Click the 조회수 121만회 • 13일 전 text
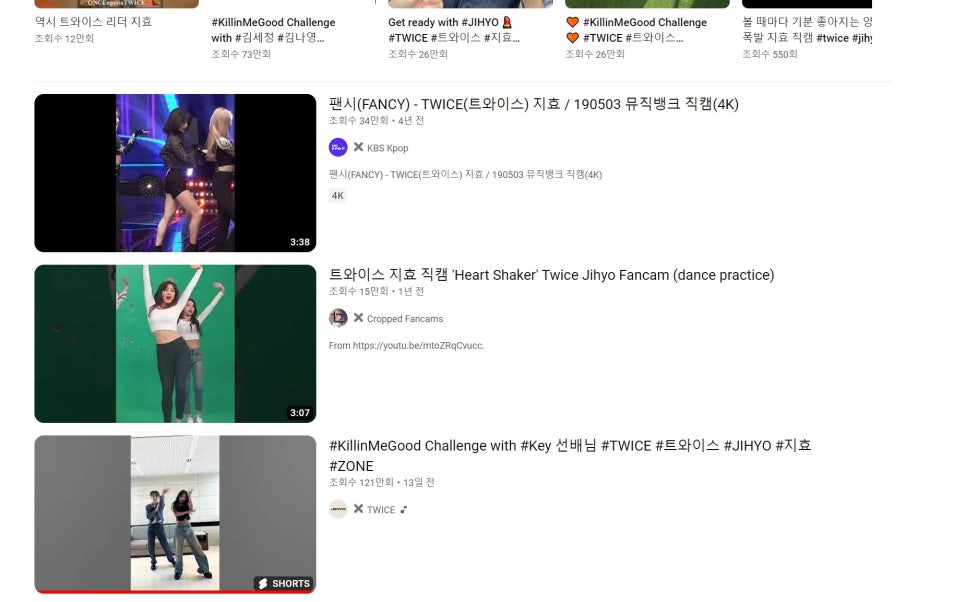Viewport: 966px width, 602px height. pyautogui.click(x=382, y=482)
